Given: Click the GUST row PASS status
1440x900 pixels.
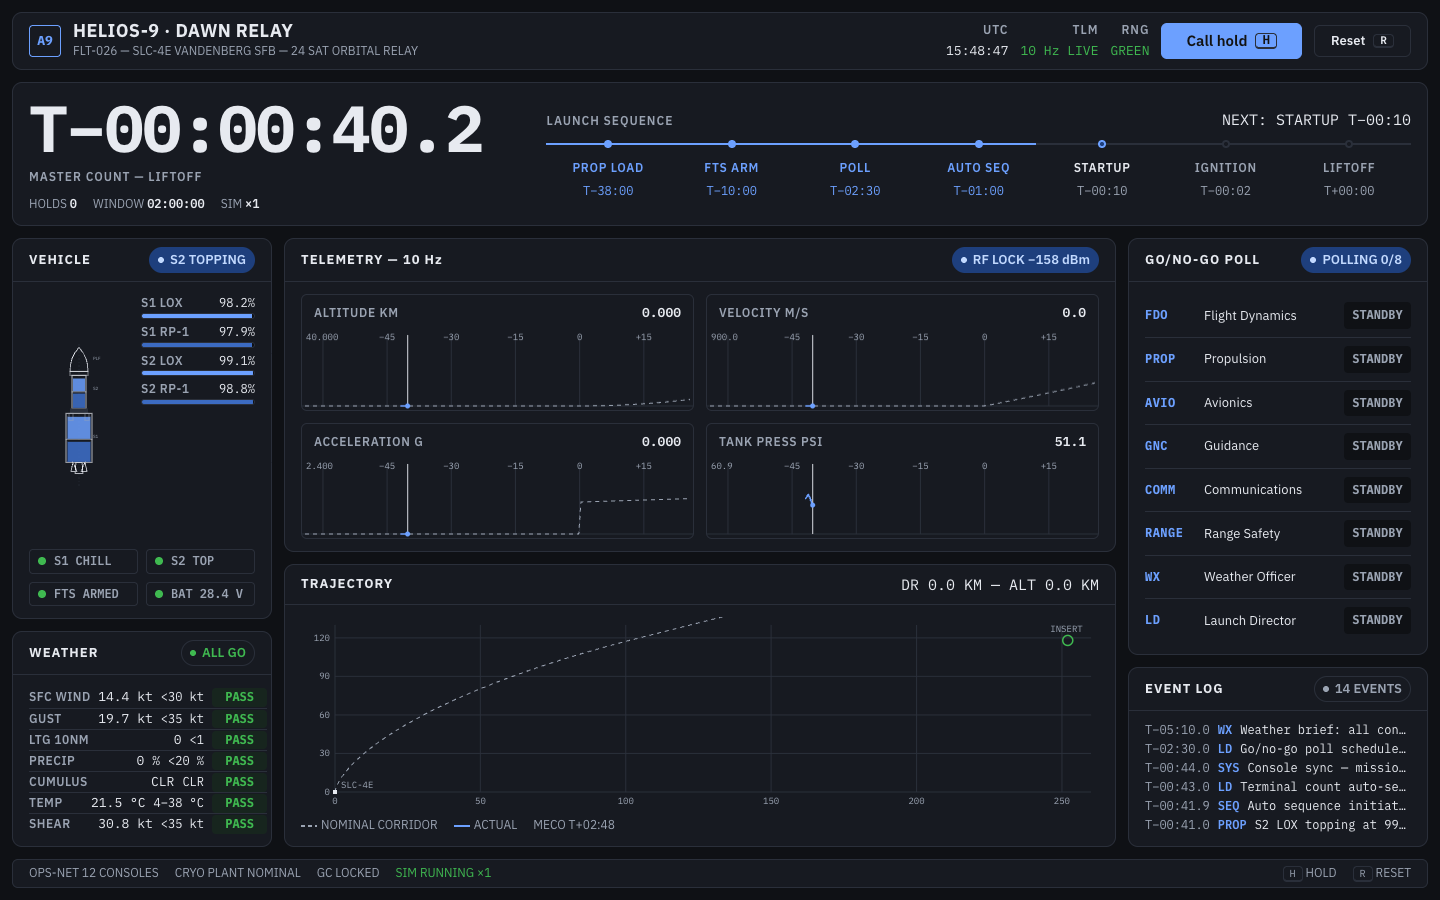Looking at the screenshot, I should pyautogui.click(x=239, y=719).
